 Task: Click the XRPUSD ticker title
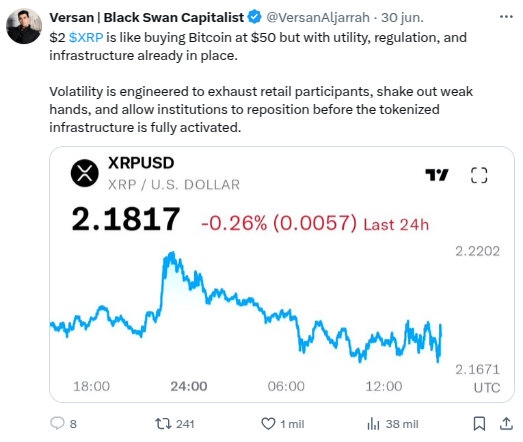(x=141, y=163)
